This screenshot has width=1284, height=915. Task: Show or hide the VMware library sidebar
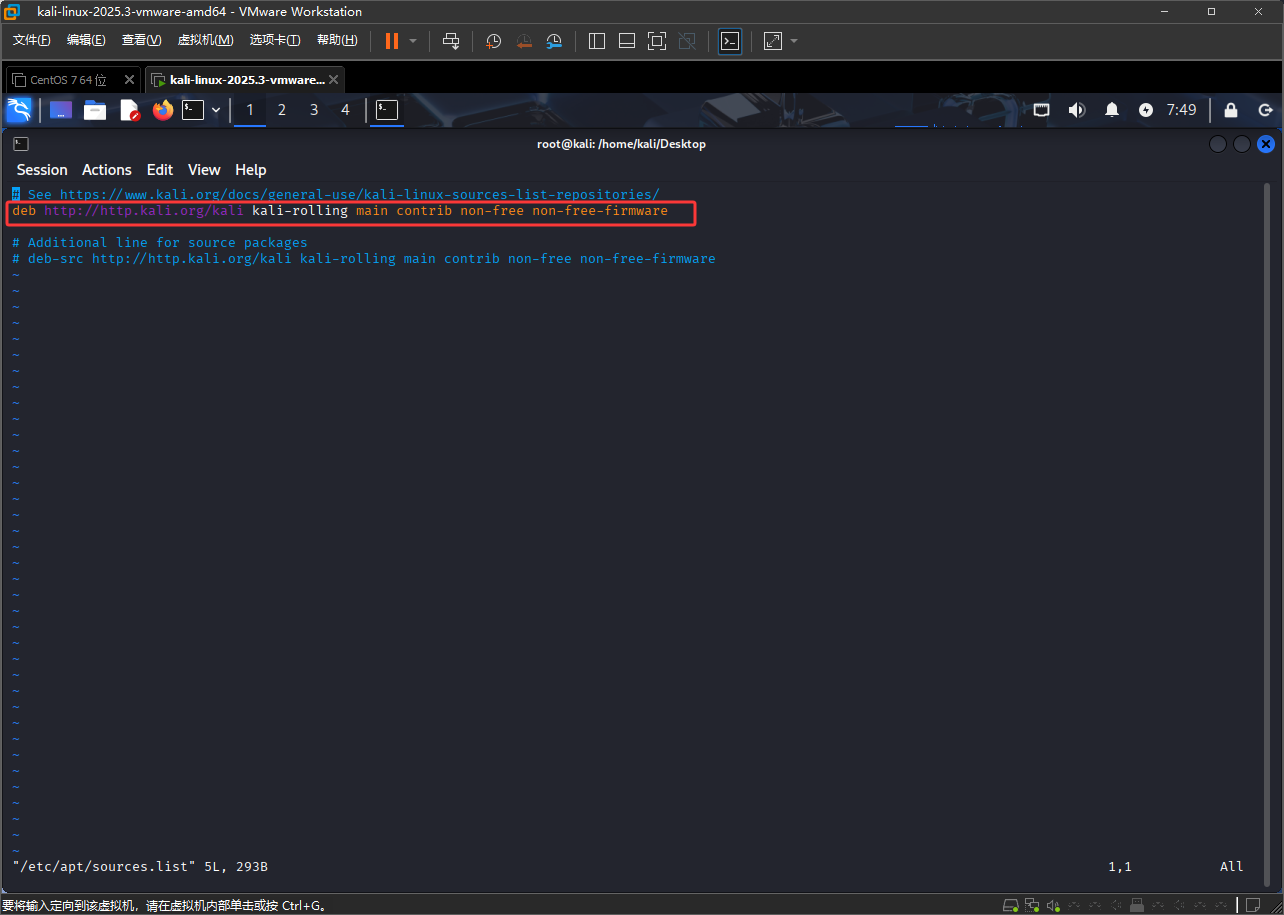pyautogui.click(x=597, y=41)
